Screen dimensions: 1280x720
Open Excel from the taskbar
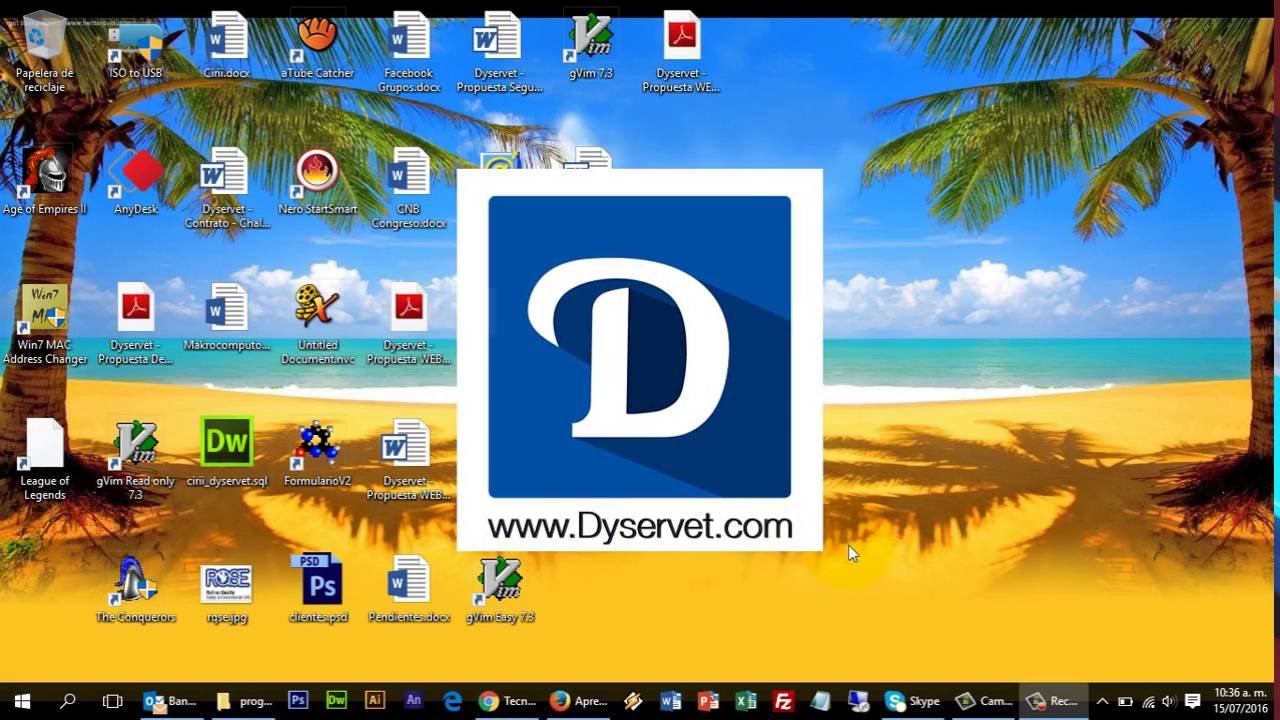point(746,701)
